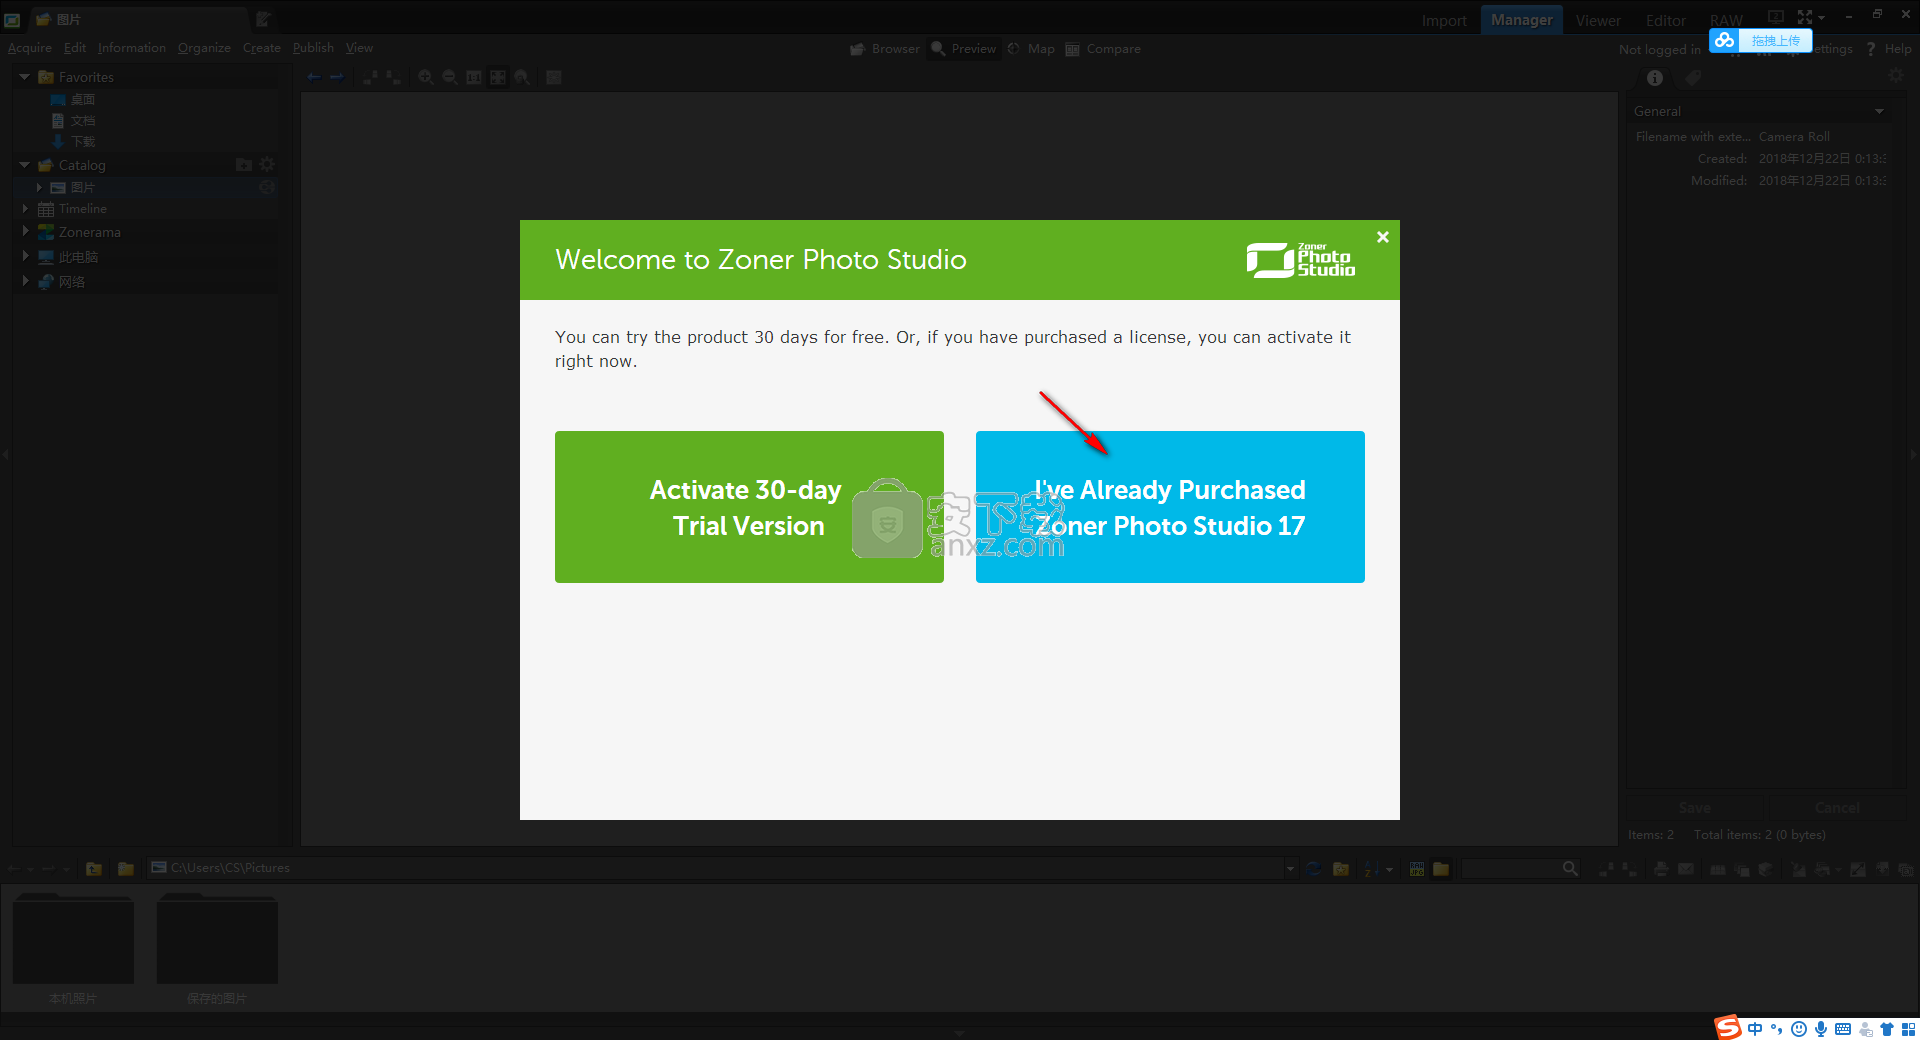Switch to the Viewer module tab
The width and height of the screenshot is (1920, 1040).
tap(1598, 20)
